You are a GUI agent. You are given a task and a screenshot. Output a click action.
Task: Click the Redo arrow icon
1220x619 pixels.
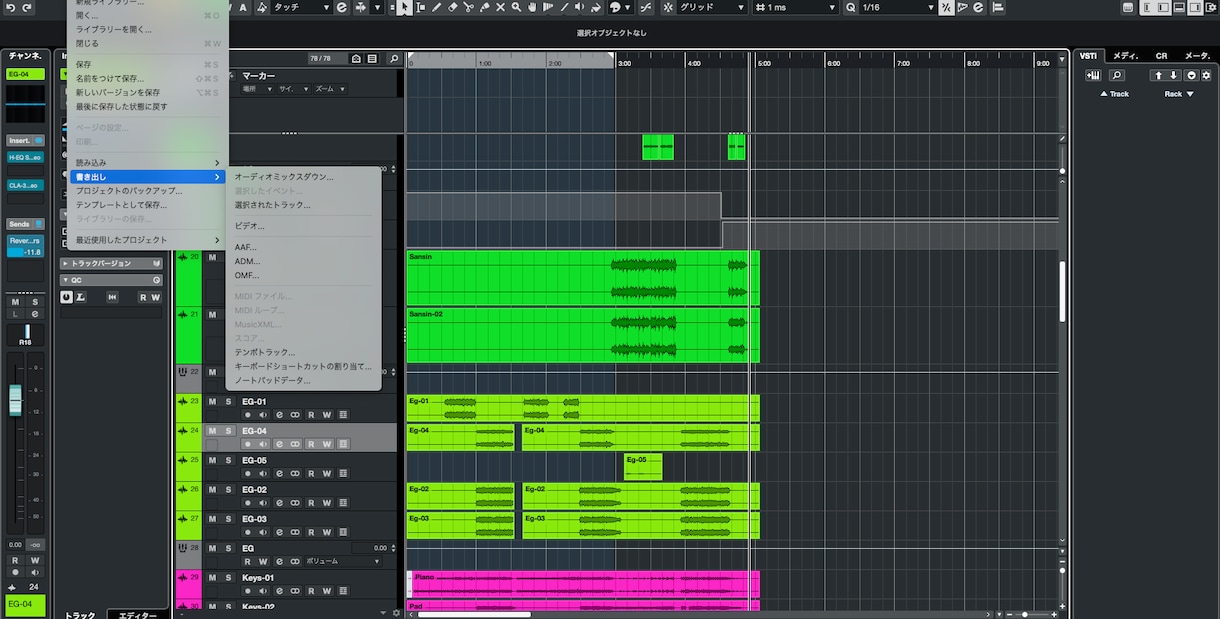pyautogui.click(x=26, y=7)
